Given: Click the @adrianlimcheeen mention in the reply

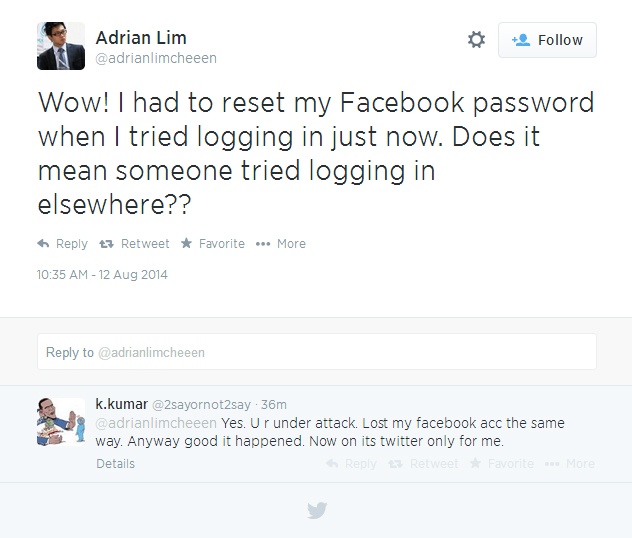Looking at the screenshot, I should (156, 423).
